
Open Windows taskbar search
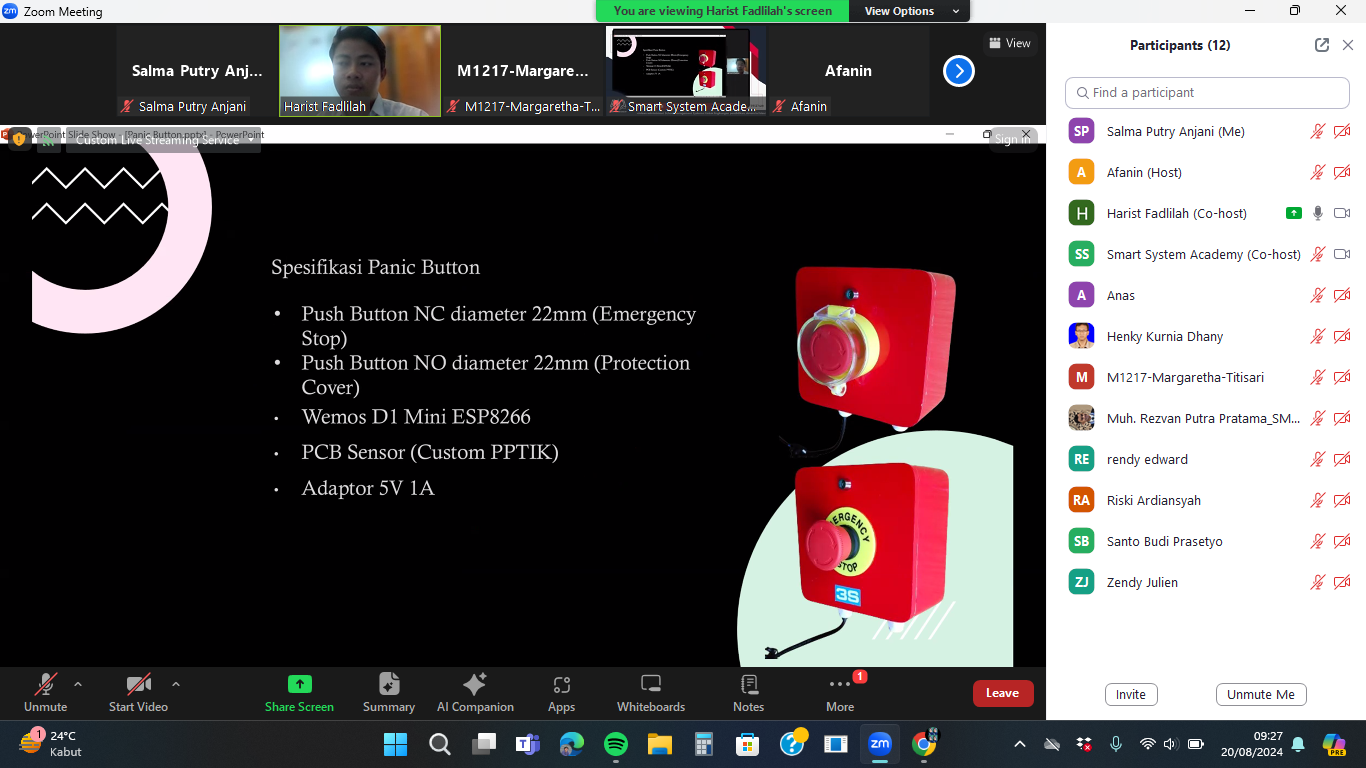[x=439, y=744]
